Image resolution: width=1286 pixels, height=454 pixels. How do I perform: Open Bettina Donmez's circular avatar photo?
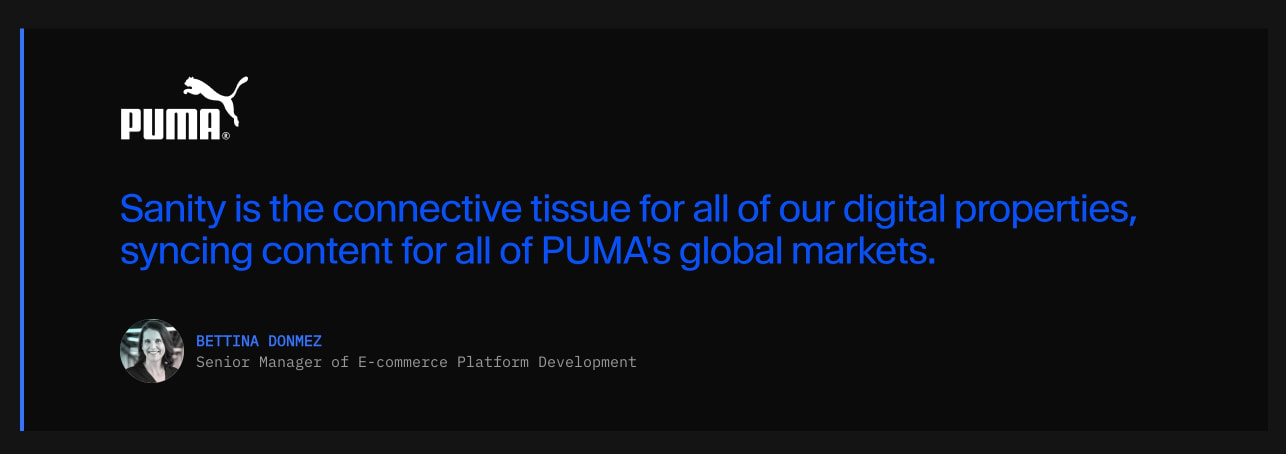pos(152,351)
